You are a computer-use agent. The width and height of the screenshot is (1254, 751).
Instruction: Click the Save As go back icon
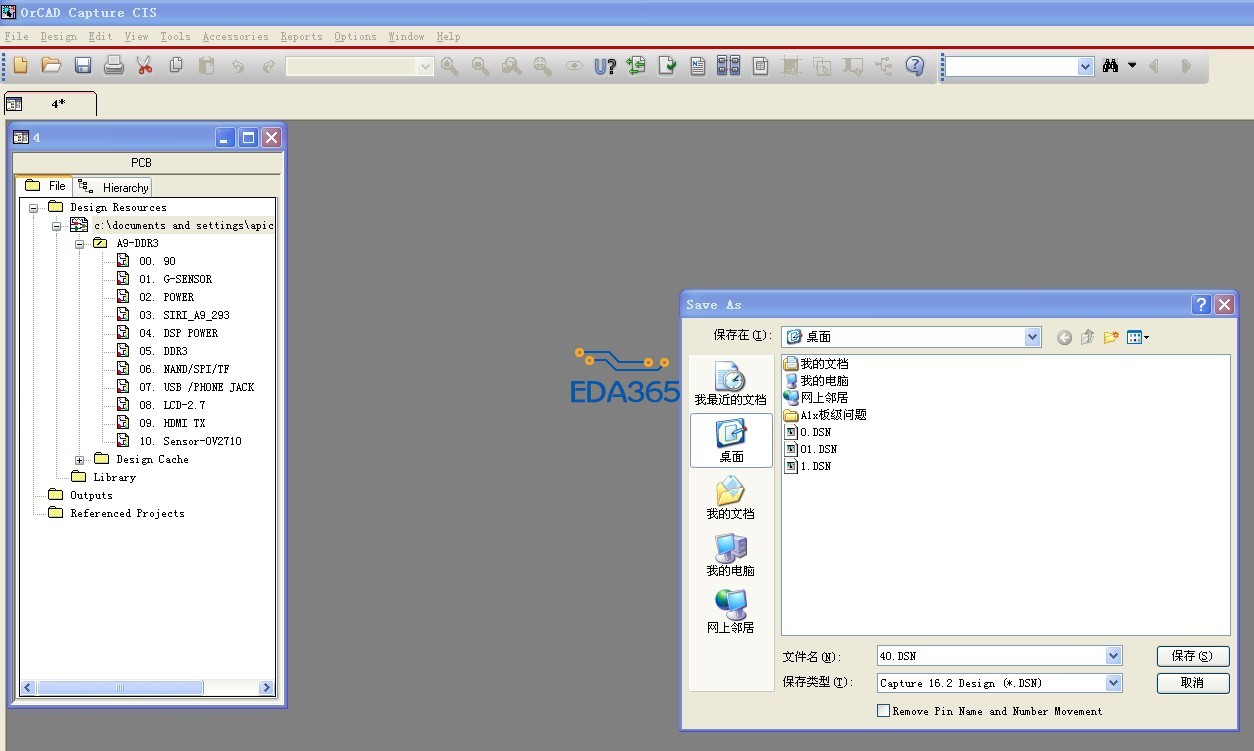tap(1064, 338)
